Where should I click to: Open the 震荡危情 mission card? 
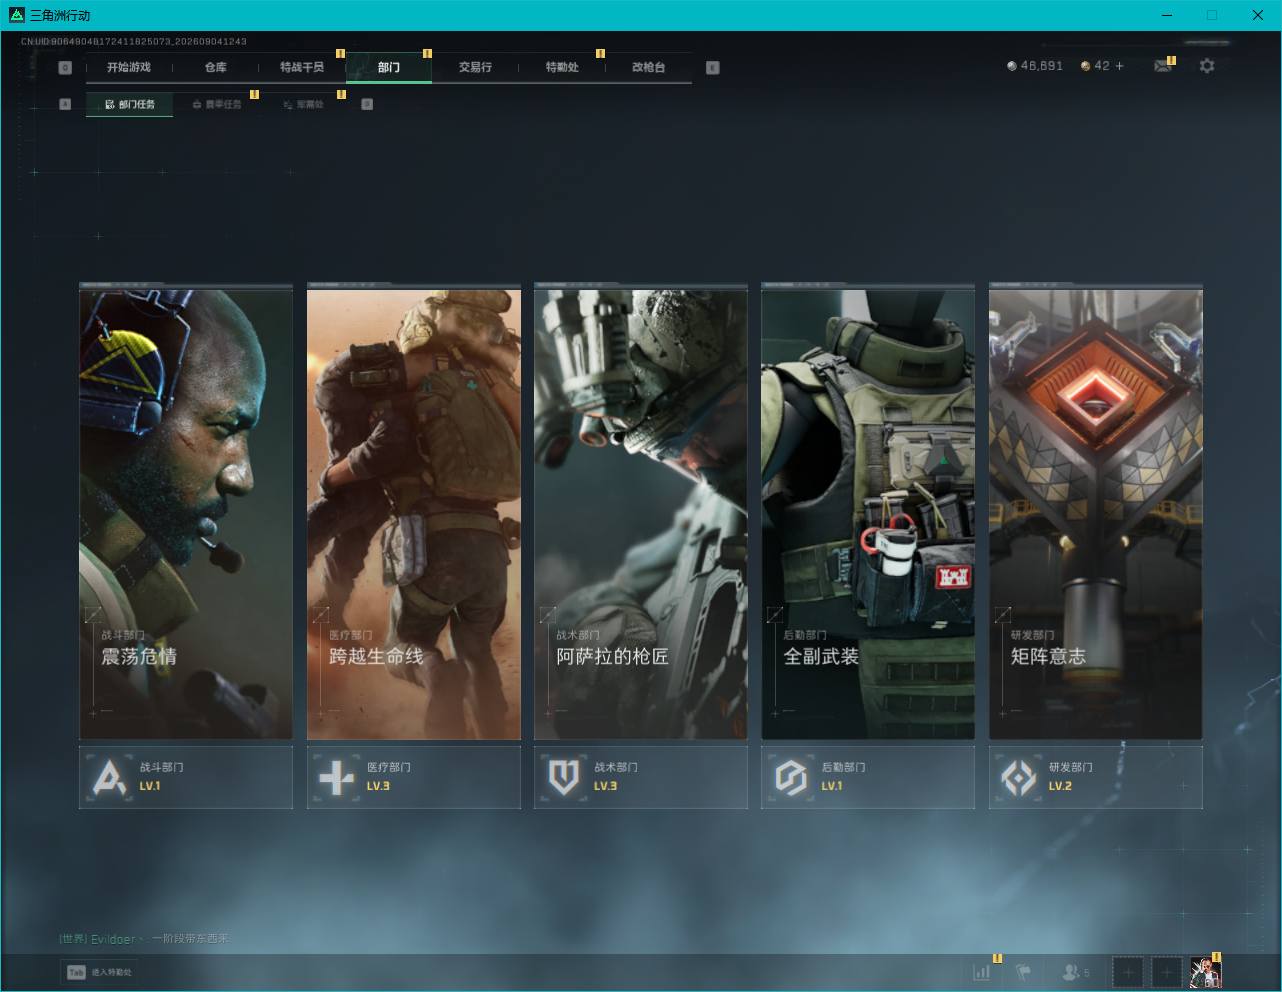pyautogui.click(x=186, y=512)
